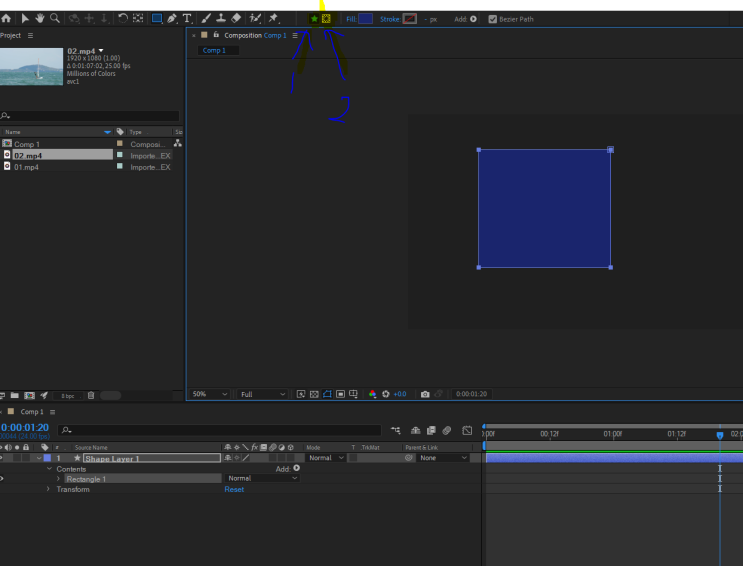Toggle the lock on Composition viewer
743x566 pixels.
click(215, 35)
